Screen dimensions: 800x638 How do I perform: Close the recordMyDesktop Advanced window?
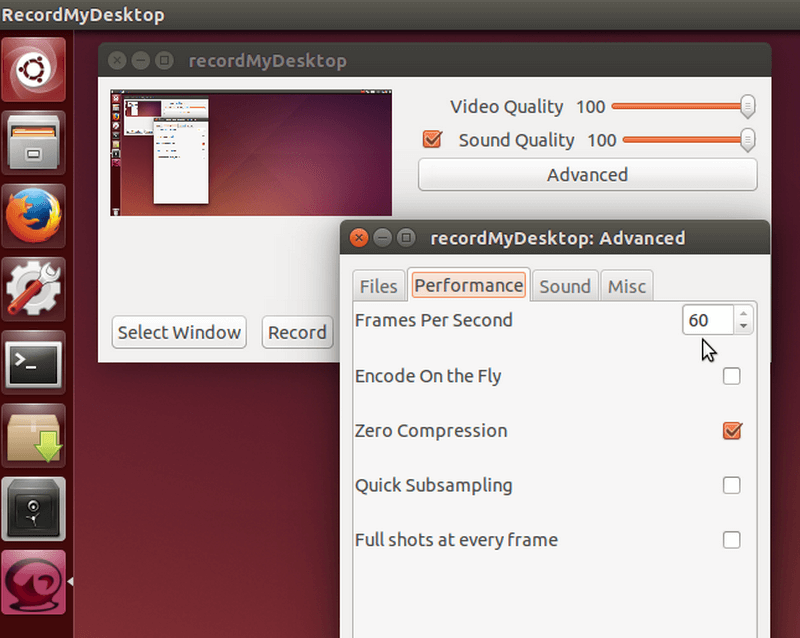click(x=359, y=238)
